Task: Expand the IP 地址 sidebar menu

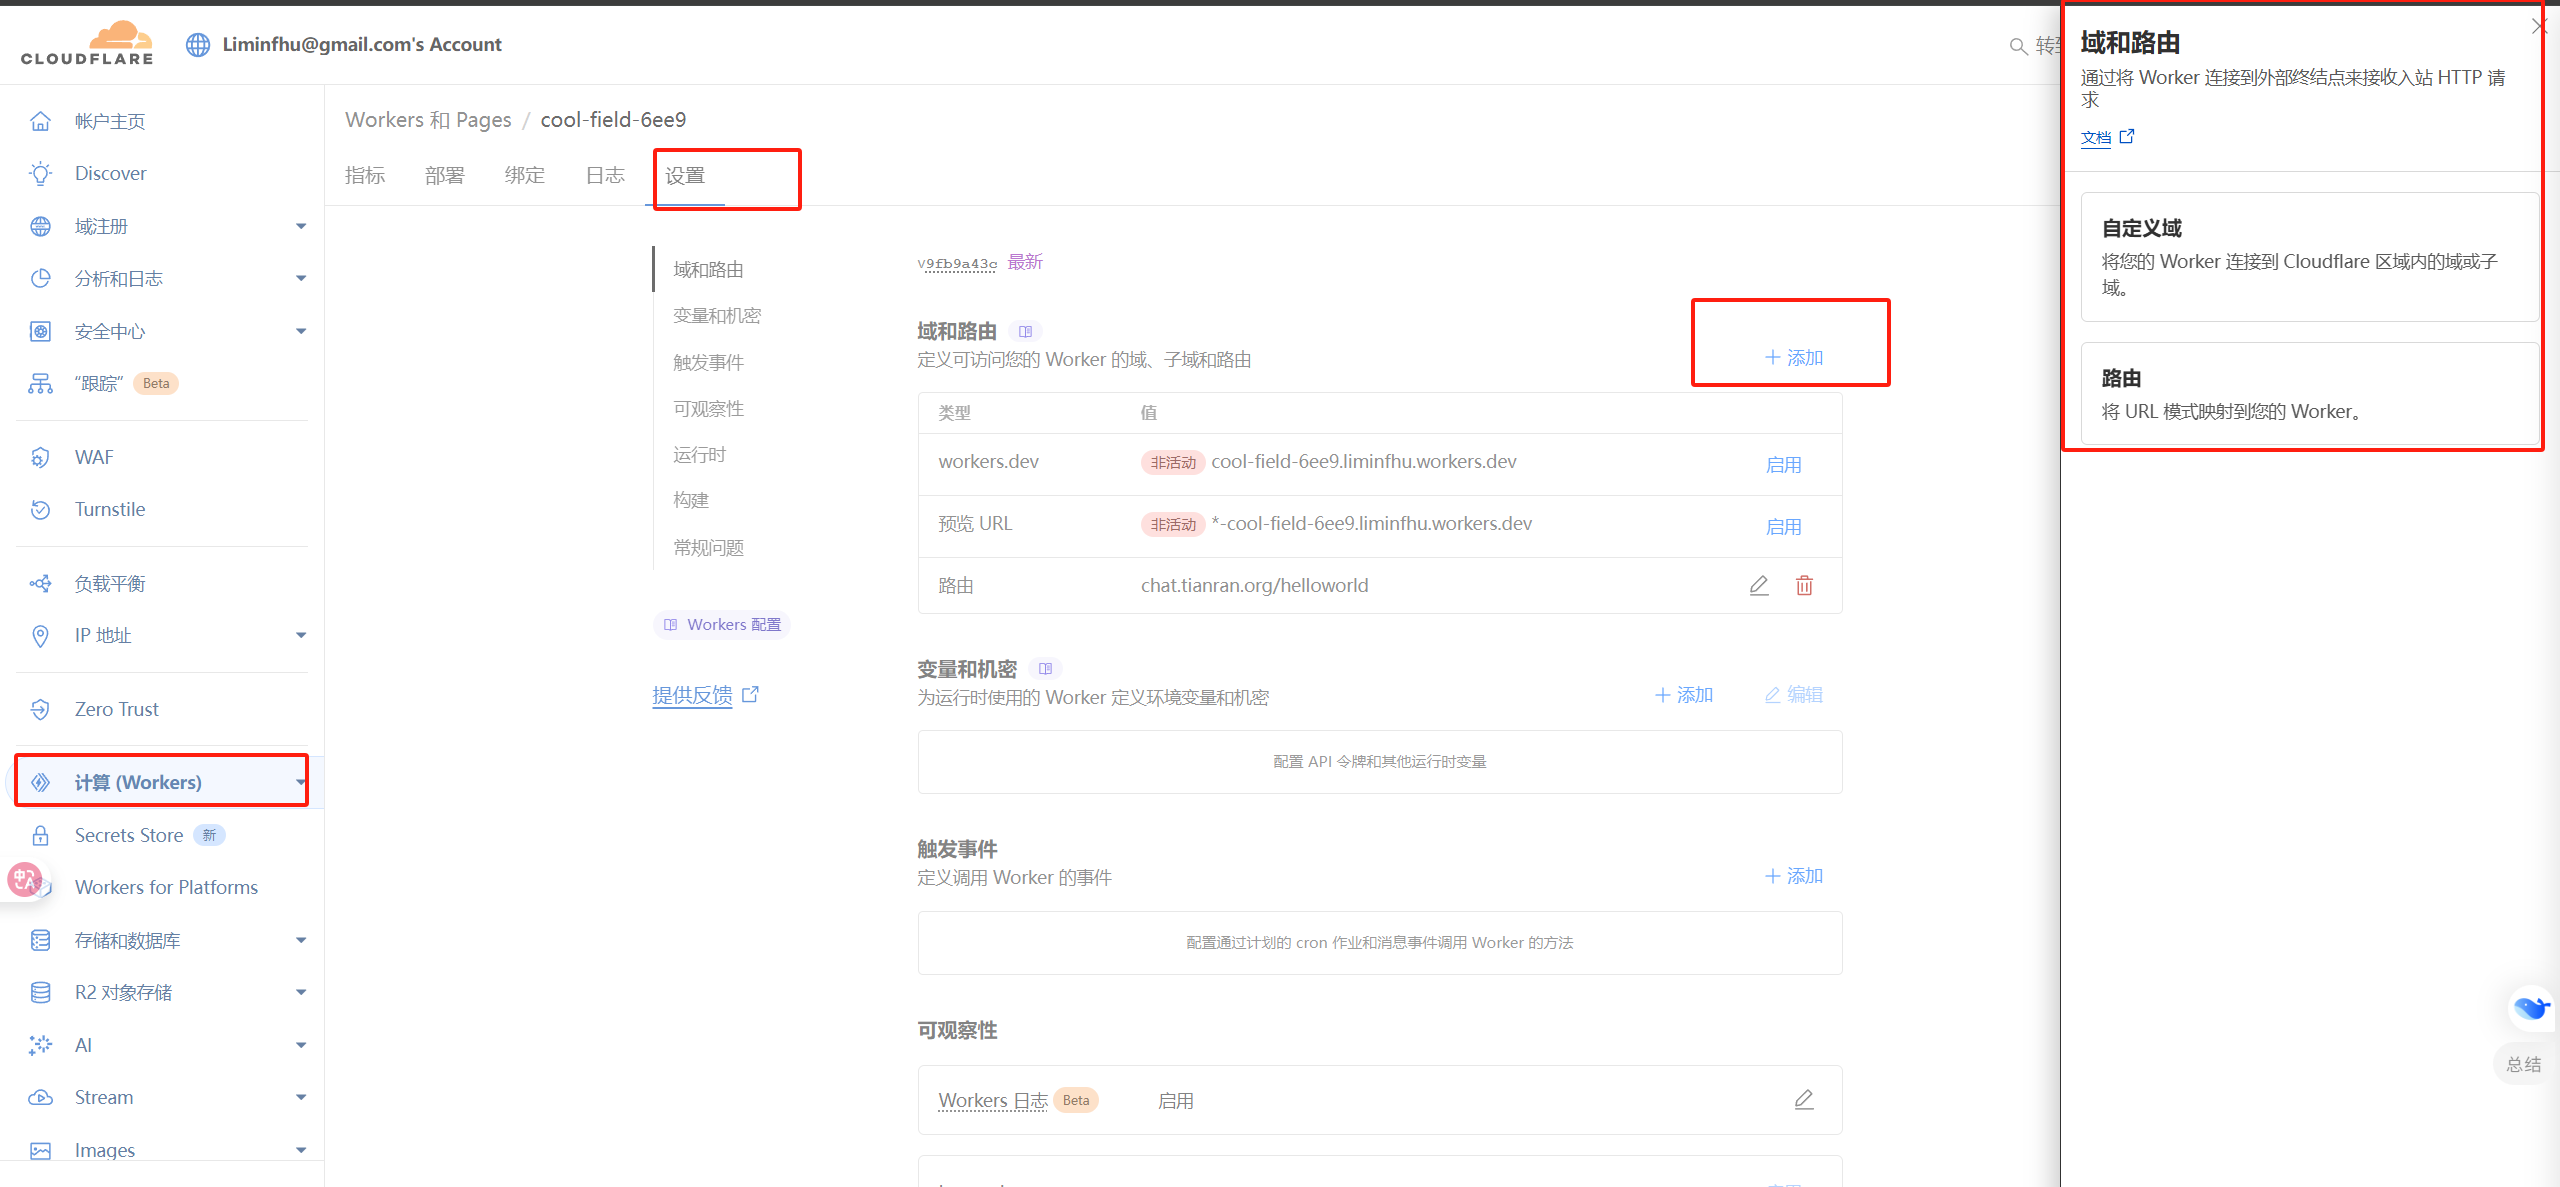Action: pyautogui.click(x=301, y=636)
